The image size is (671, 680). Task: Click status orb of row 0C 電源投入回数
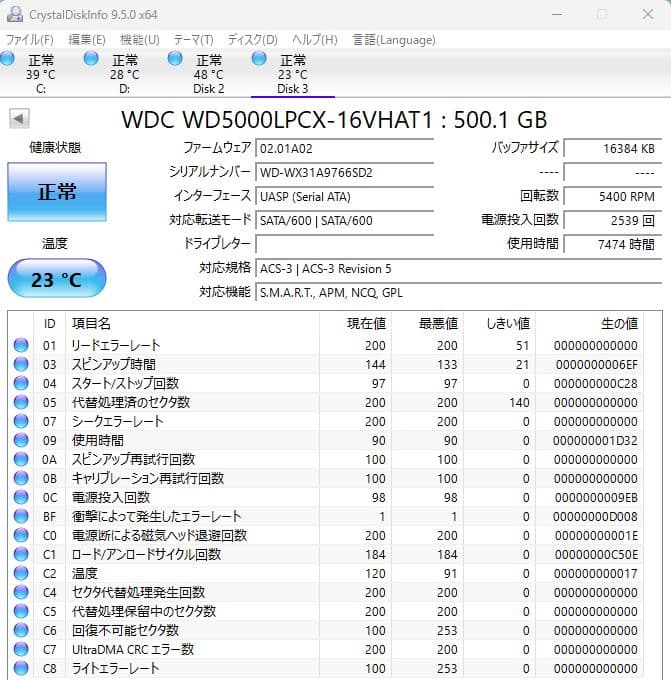(21, 497)
